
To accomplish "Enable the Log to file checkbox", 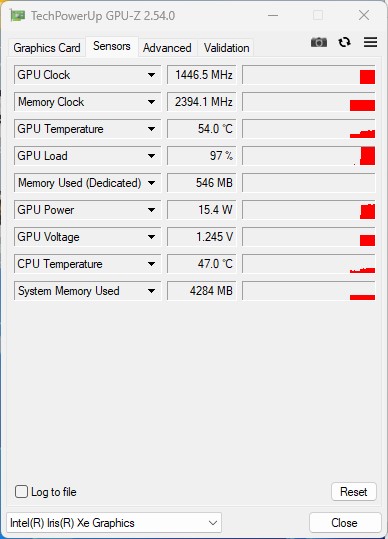I will coord(21,492).
